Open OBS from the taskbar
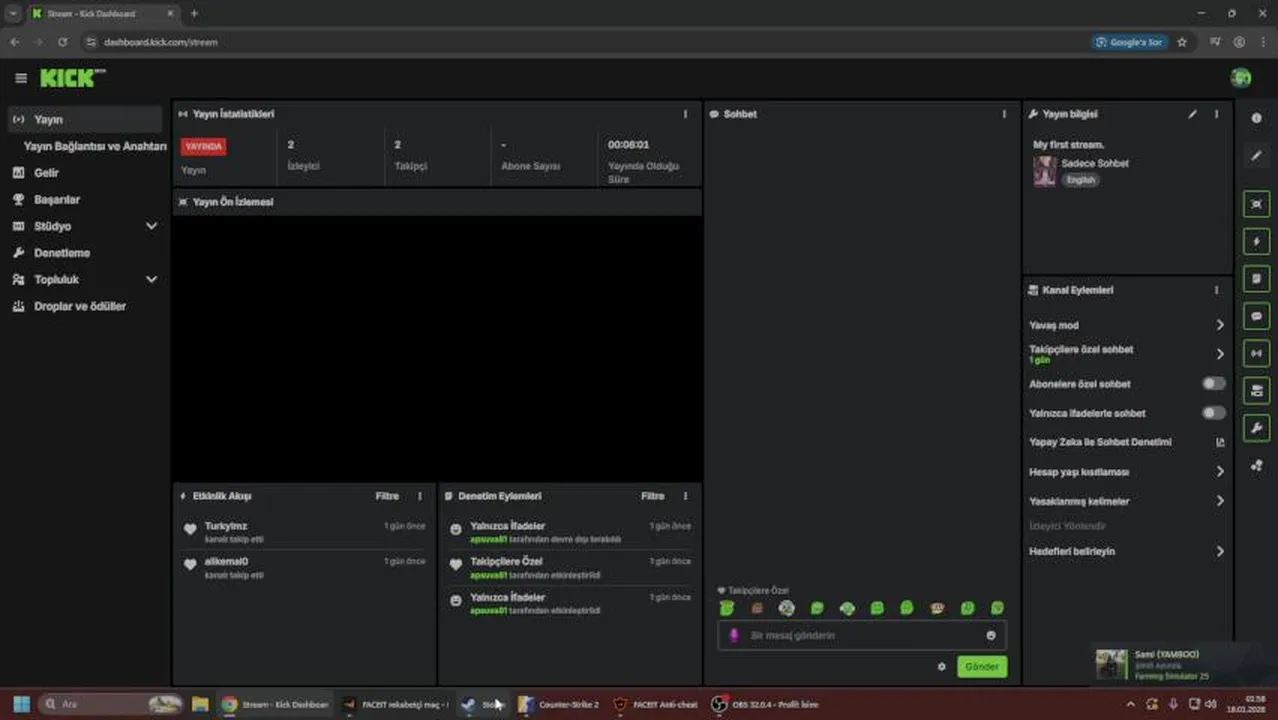Viewport: 1278px width, 720px height. pos(765,704)
